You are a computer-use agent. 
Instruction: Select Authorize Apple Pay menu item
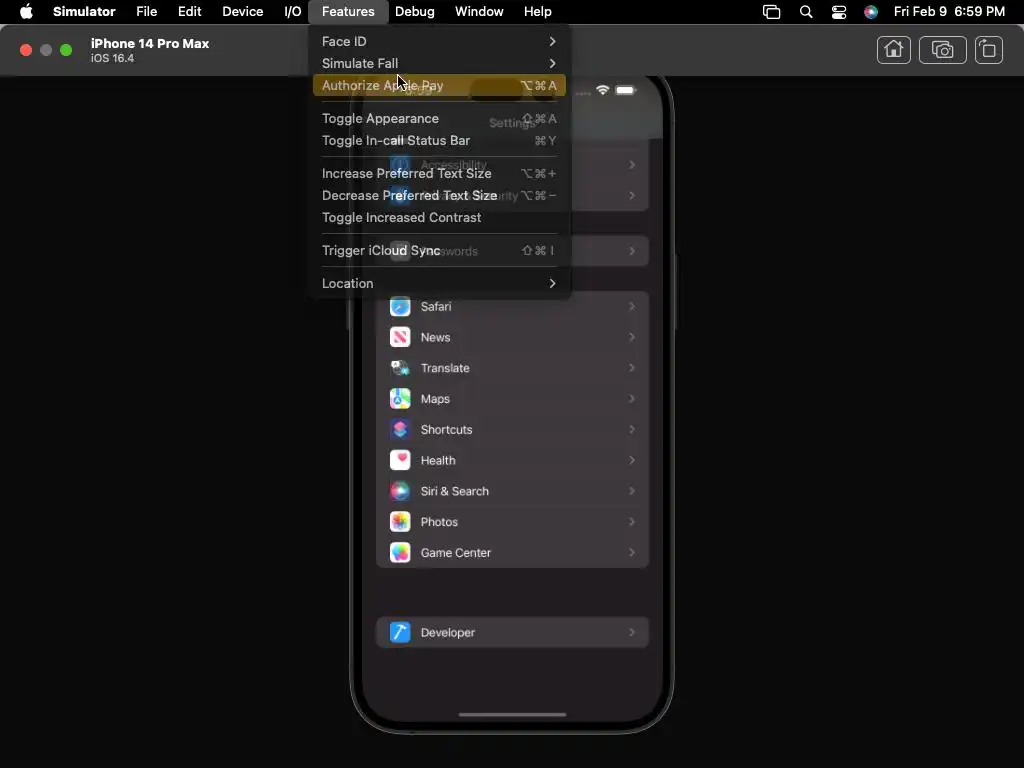coord(440,86)
